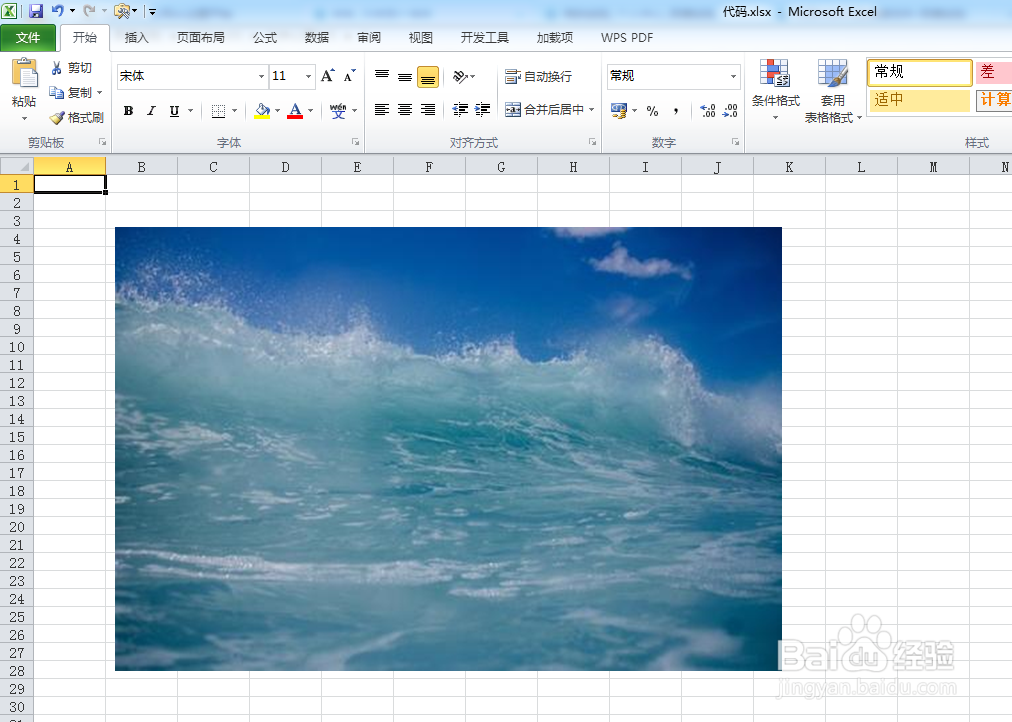
Task: Open the underline style dropdown arrow
Action: (x=190, y=111)
